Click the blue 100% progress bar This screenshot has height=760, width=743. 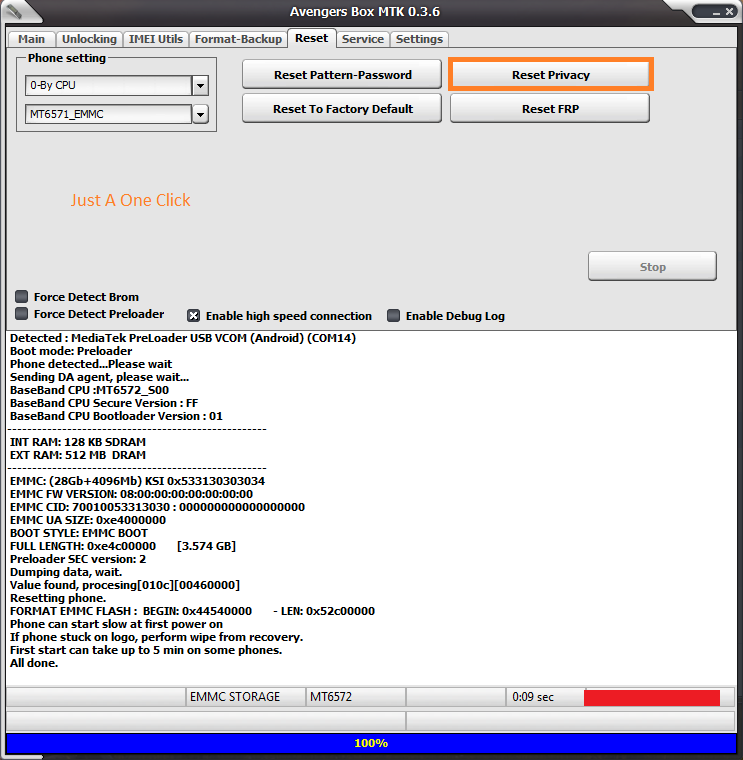point(371,743)
